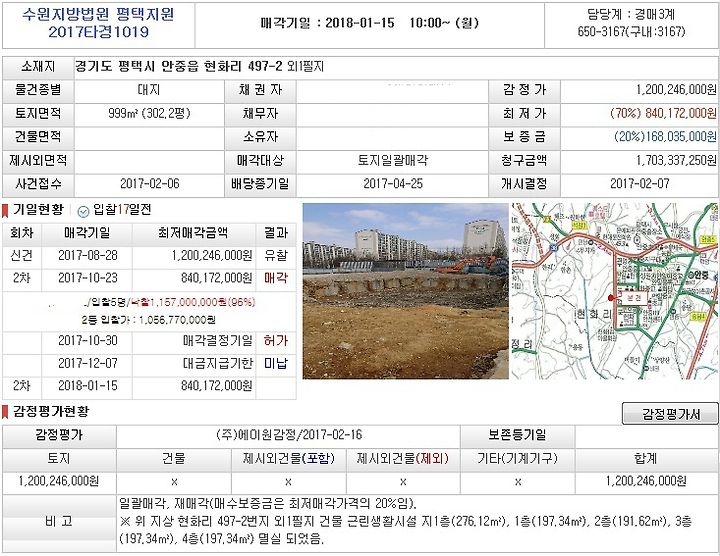Click court name 수원지방법원 평택지원
720x556 pixels.
pos(98,15)
